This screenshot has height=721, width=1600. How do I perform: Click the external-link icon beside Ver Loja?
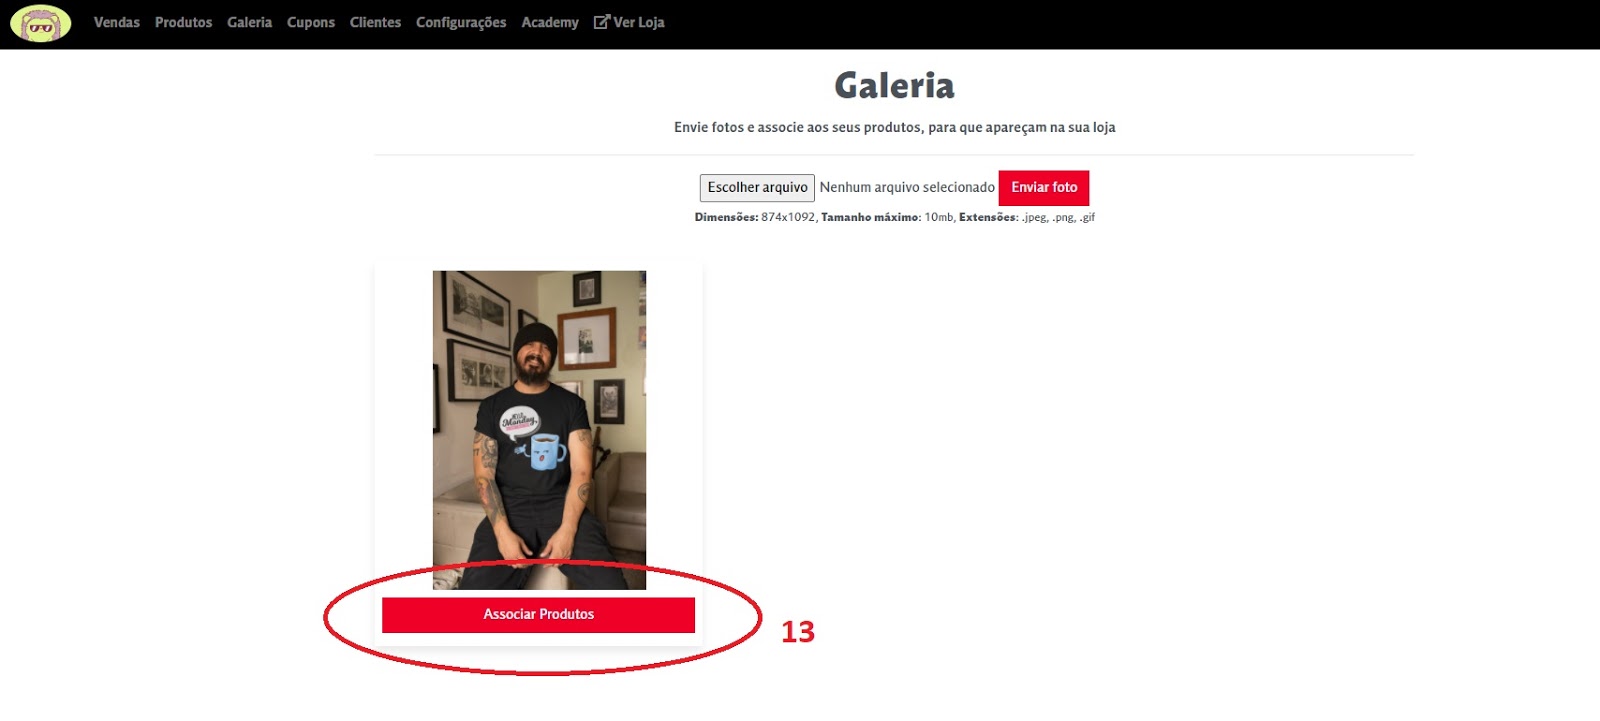pos(601,22)
